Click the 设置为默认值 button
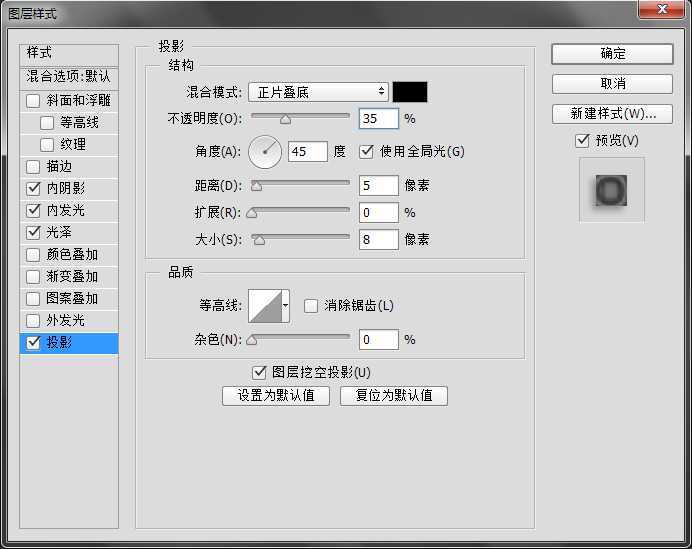 (276, 395)
